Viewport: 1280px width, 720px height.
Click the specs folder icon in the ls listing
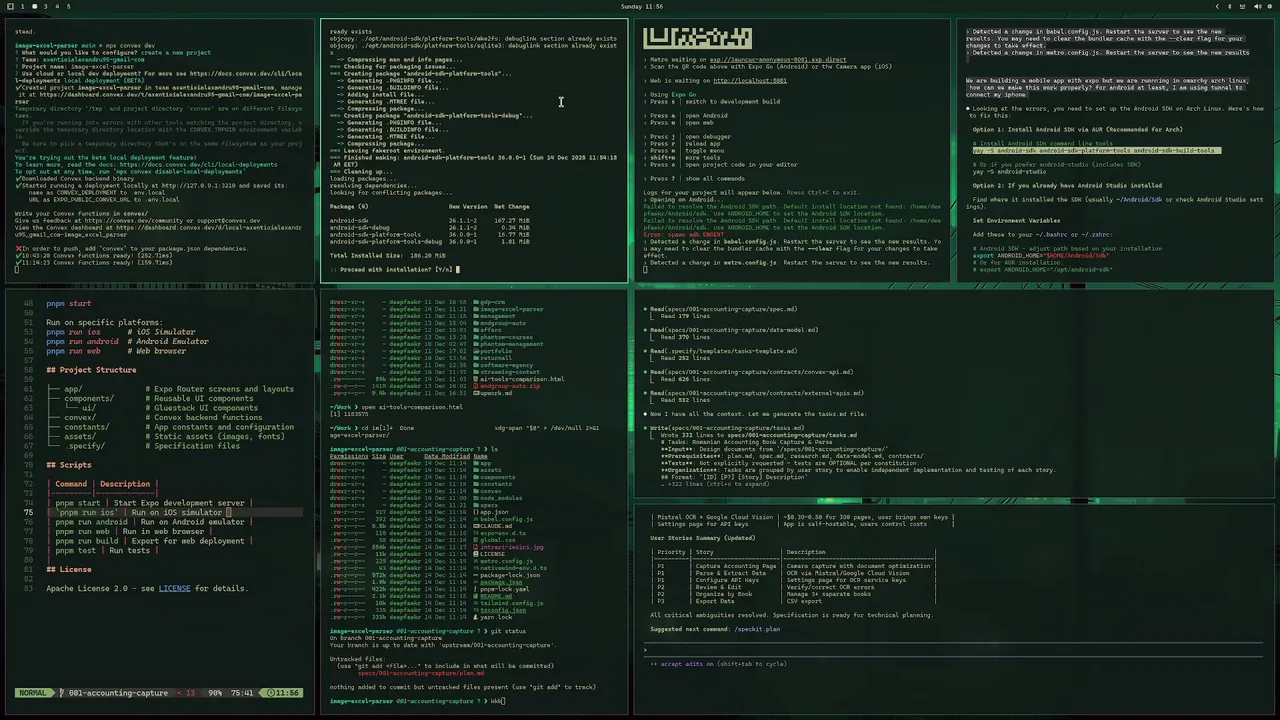477,505
